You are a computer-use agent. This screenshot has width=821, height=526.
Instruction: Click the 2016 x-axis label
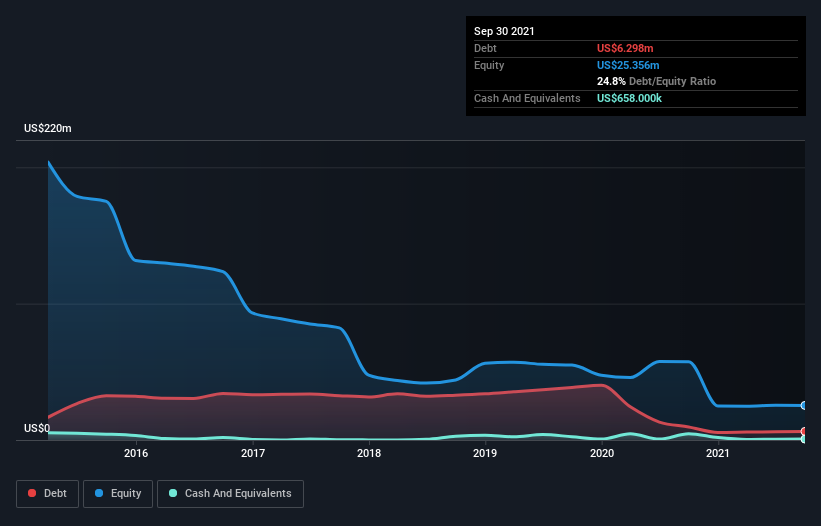136,453
